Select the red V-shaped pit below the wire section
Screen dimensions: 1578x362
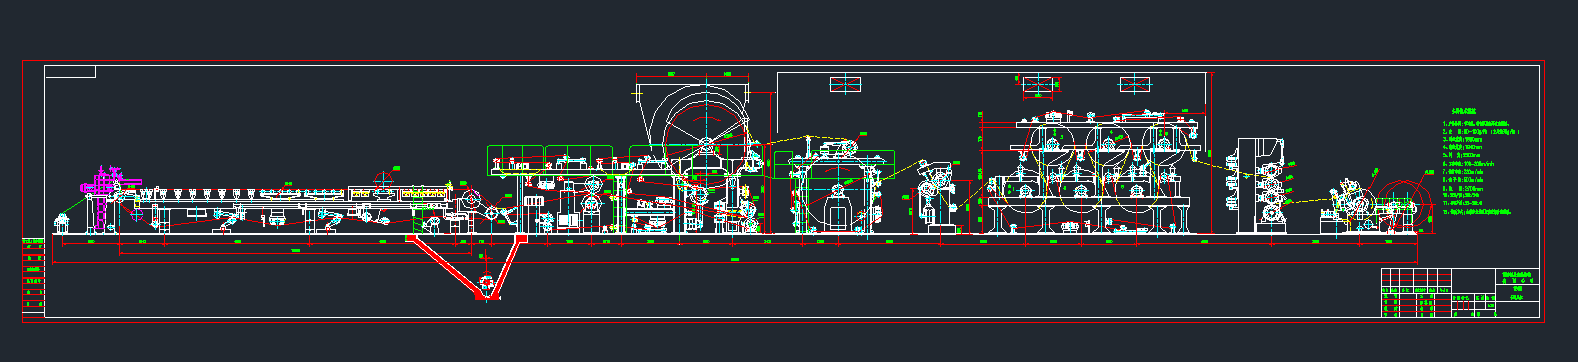click(x=467, y=267)
